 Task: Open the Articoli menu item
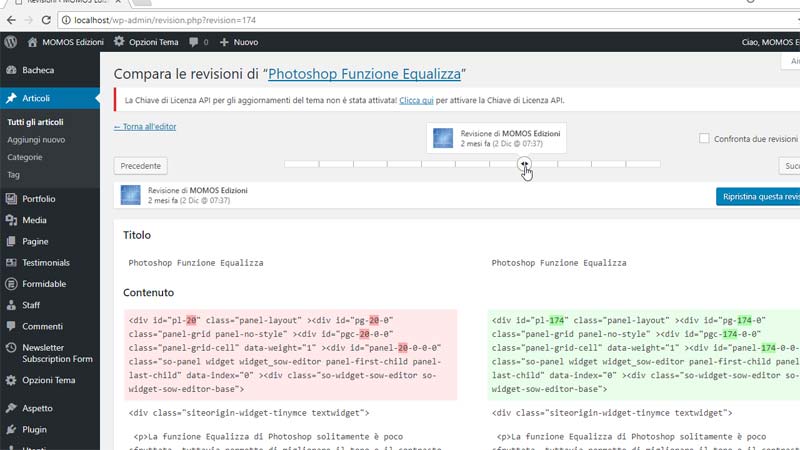tap(50, 98)
